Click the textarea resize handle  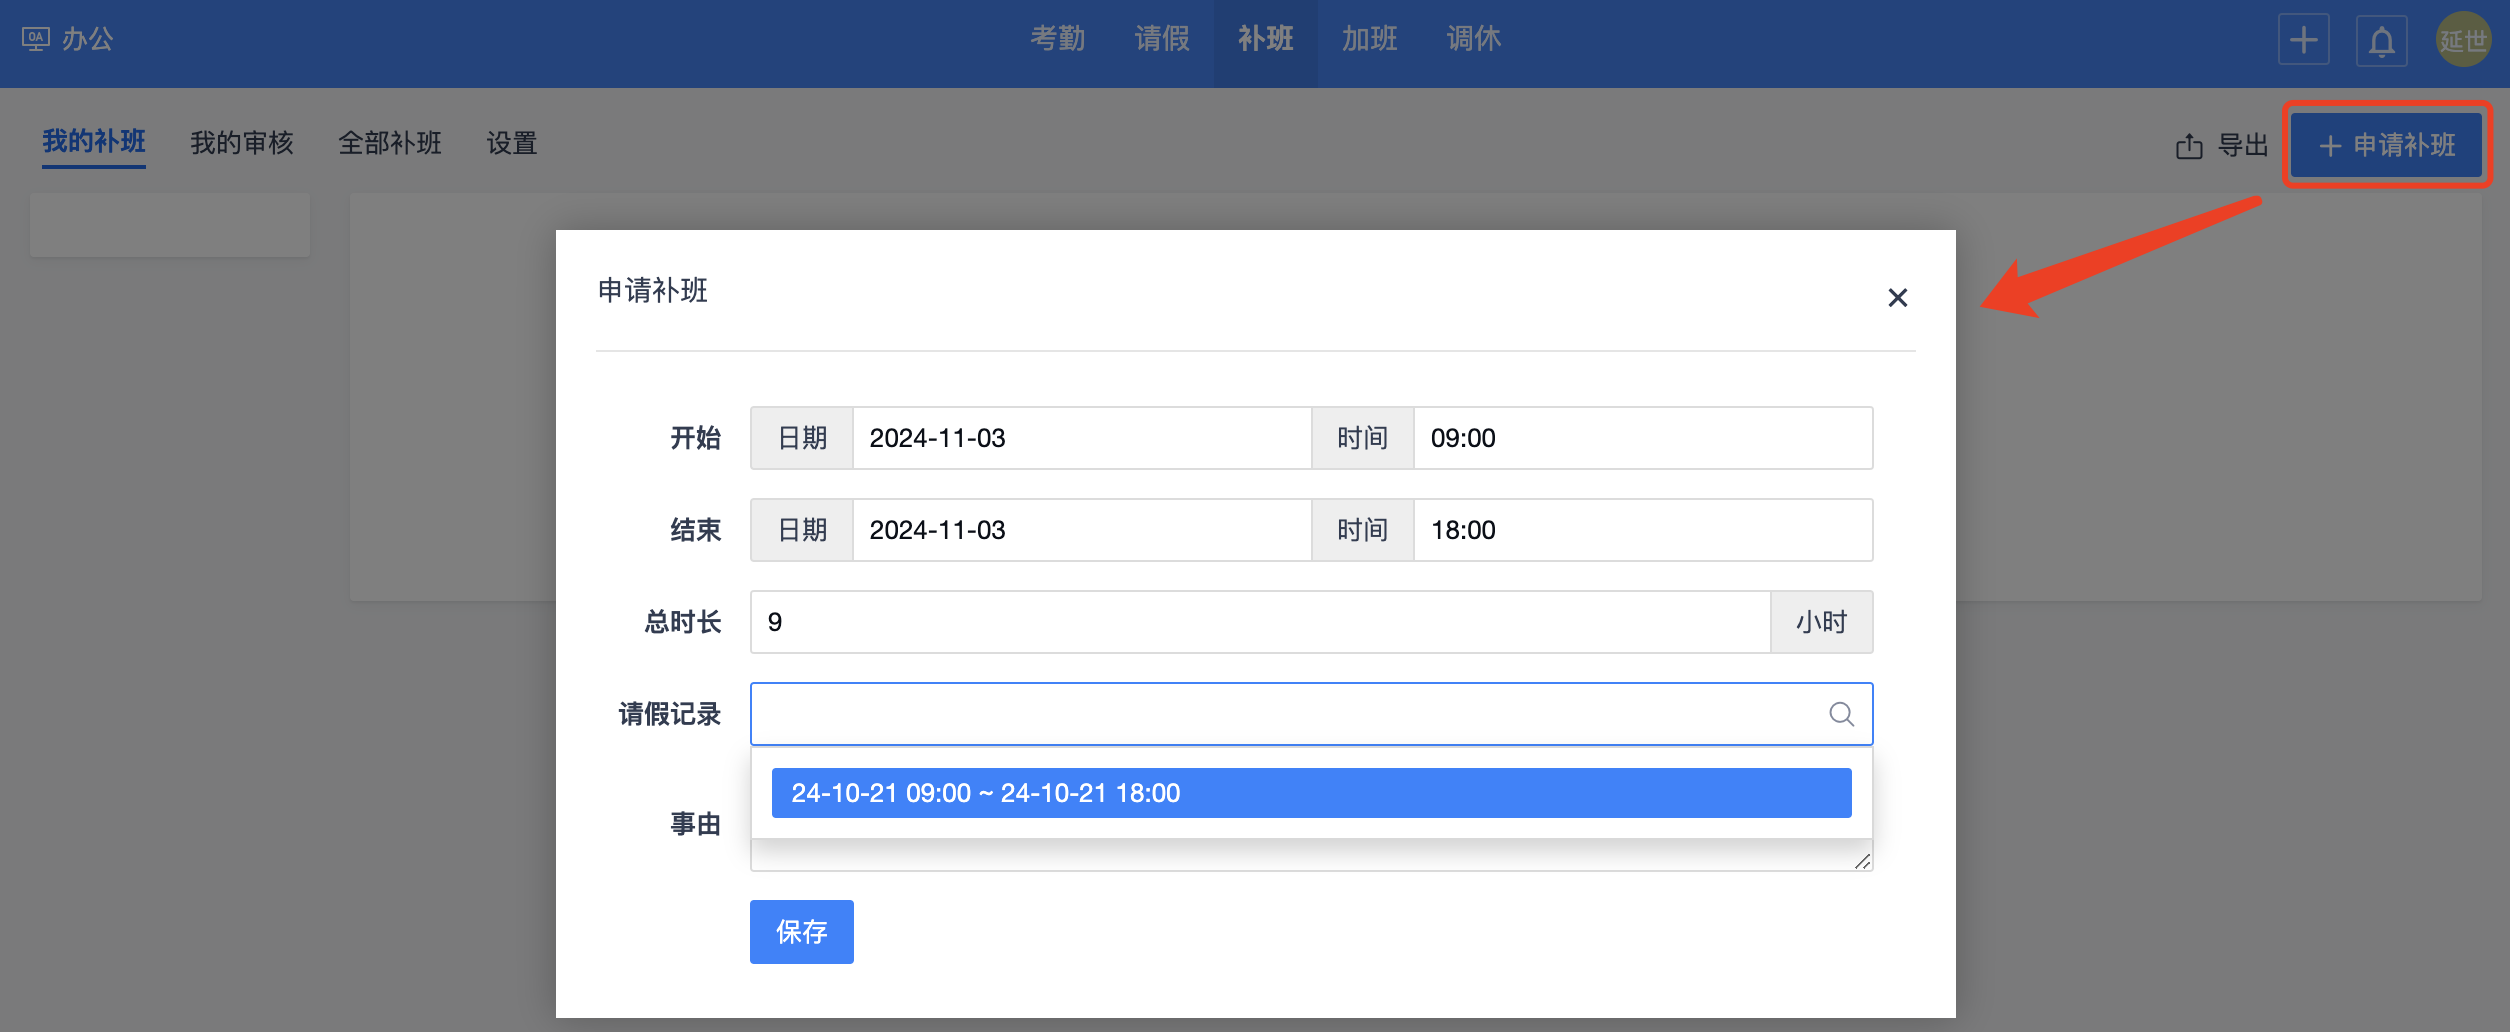click(1862, 862)
